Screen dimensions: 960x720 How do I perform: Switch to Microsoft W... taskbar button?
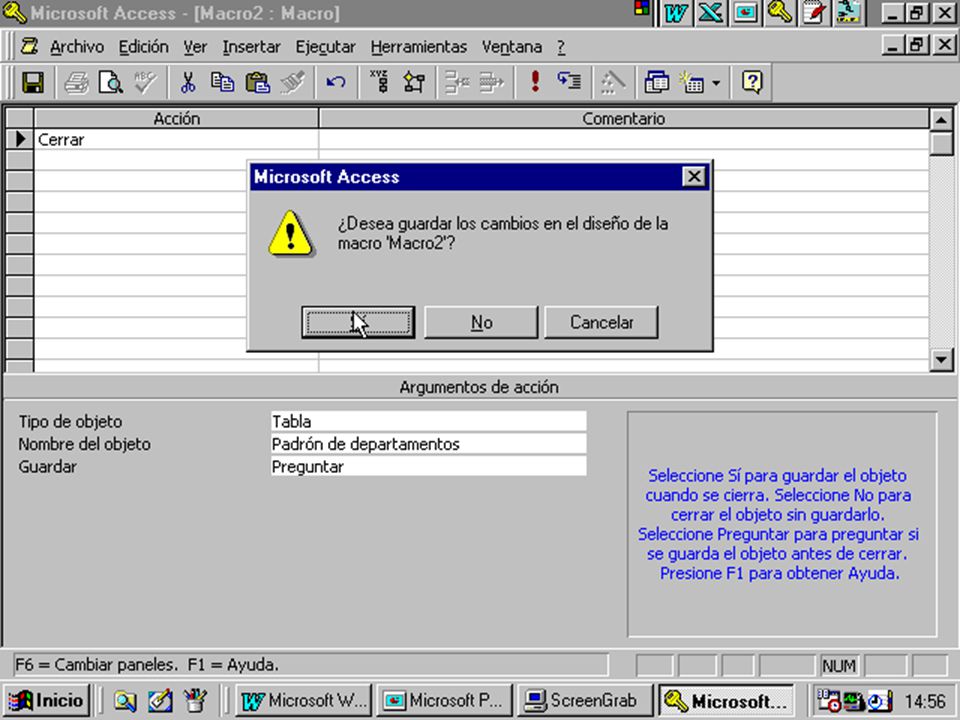click(304, 700)
